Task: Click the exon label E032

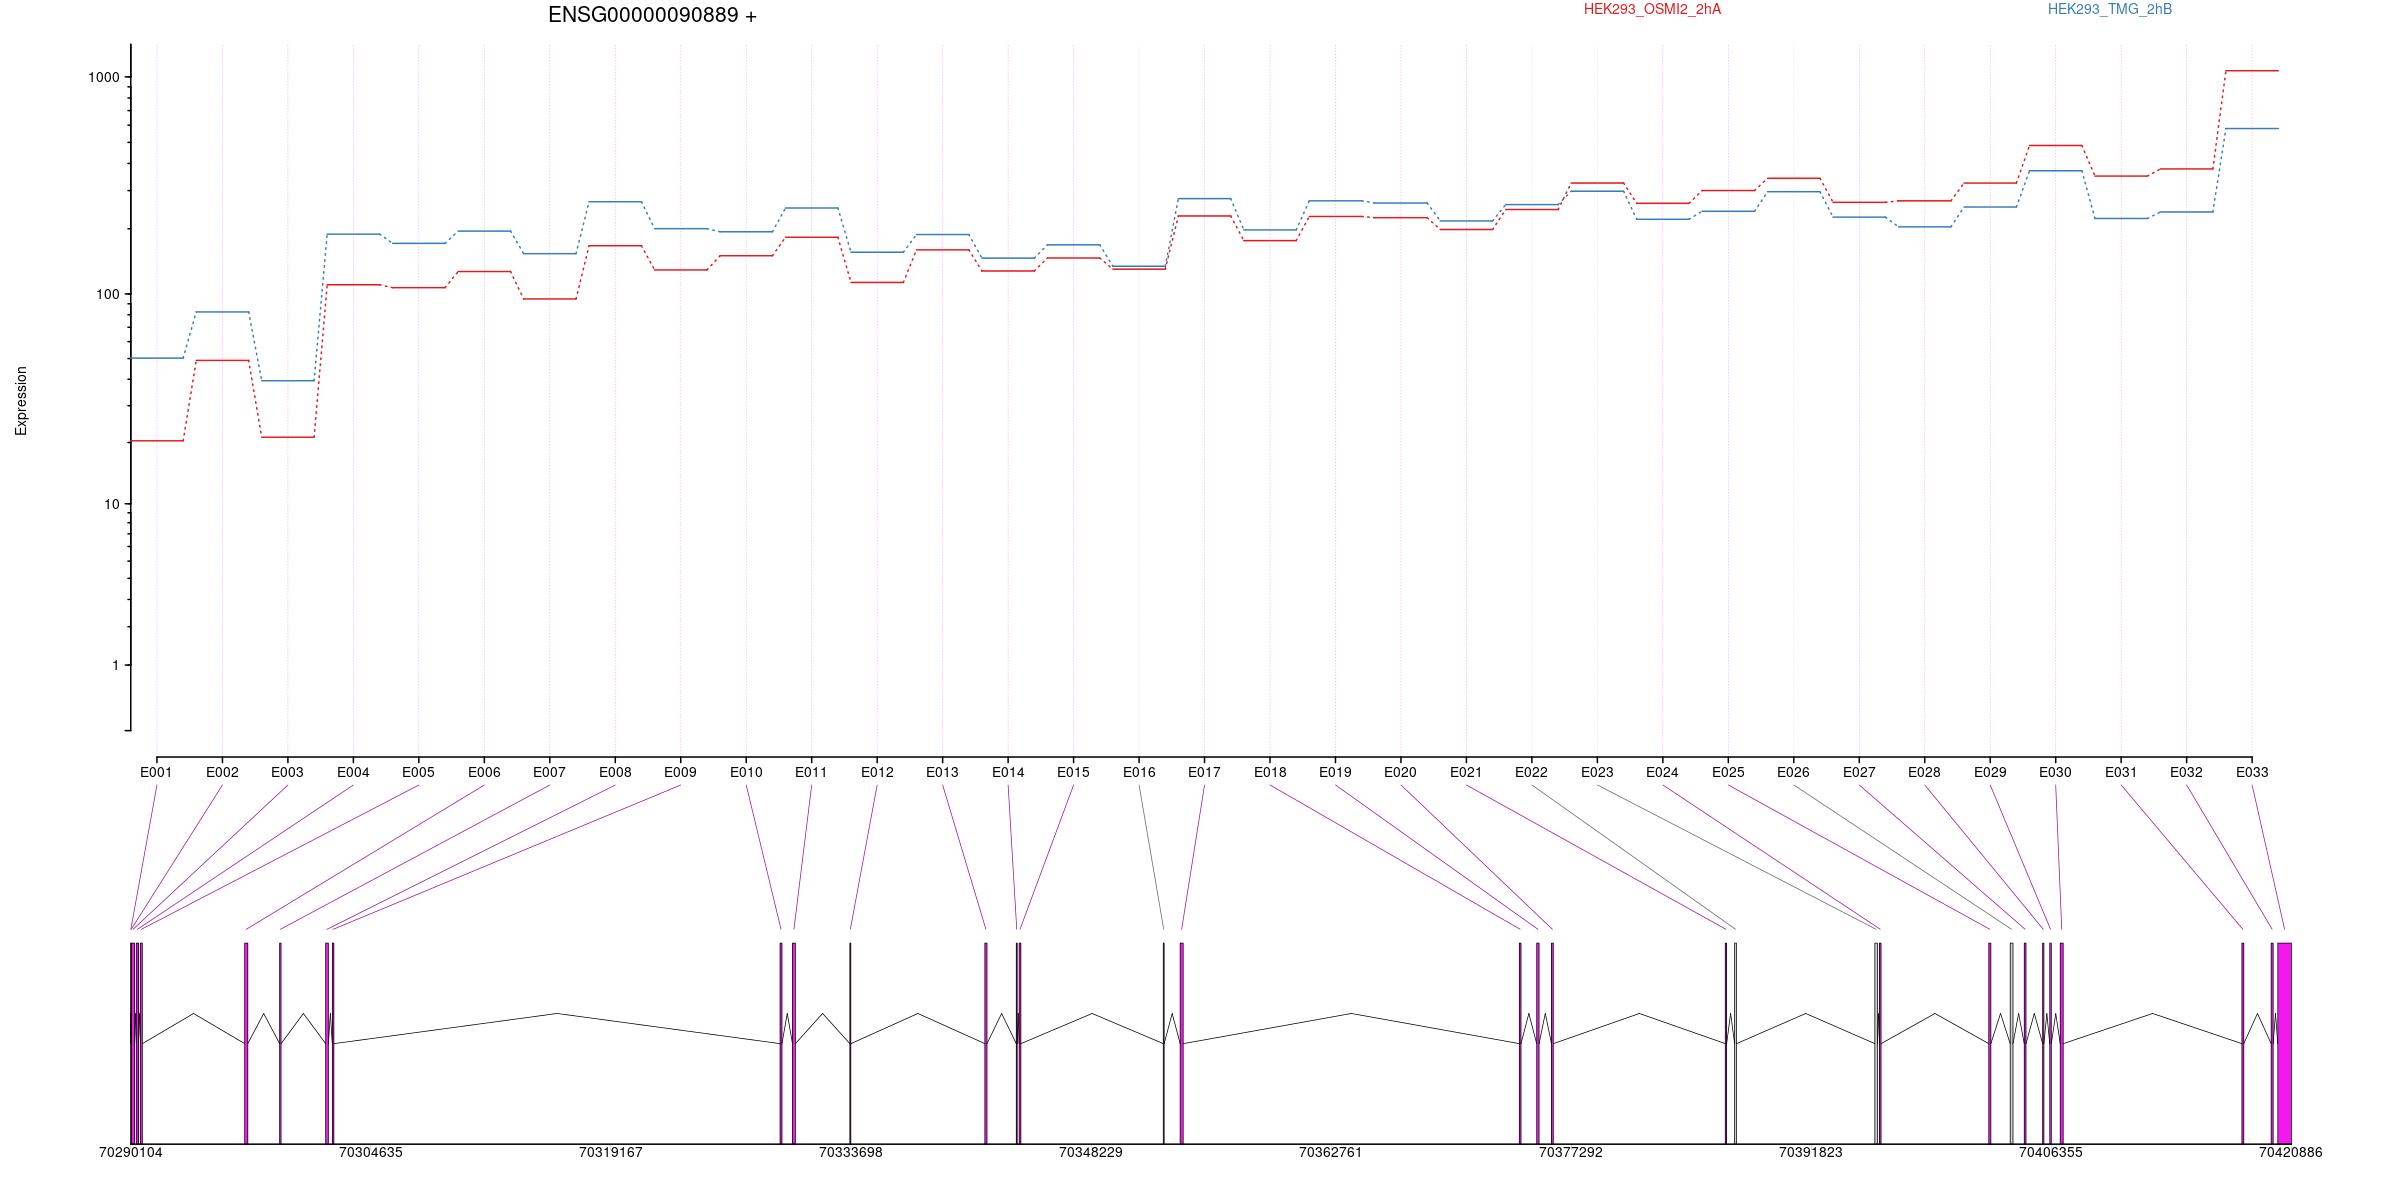Action: click(x=2186, y=772)
